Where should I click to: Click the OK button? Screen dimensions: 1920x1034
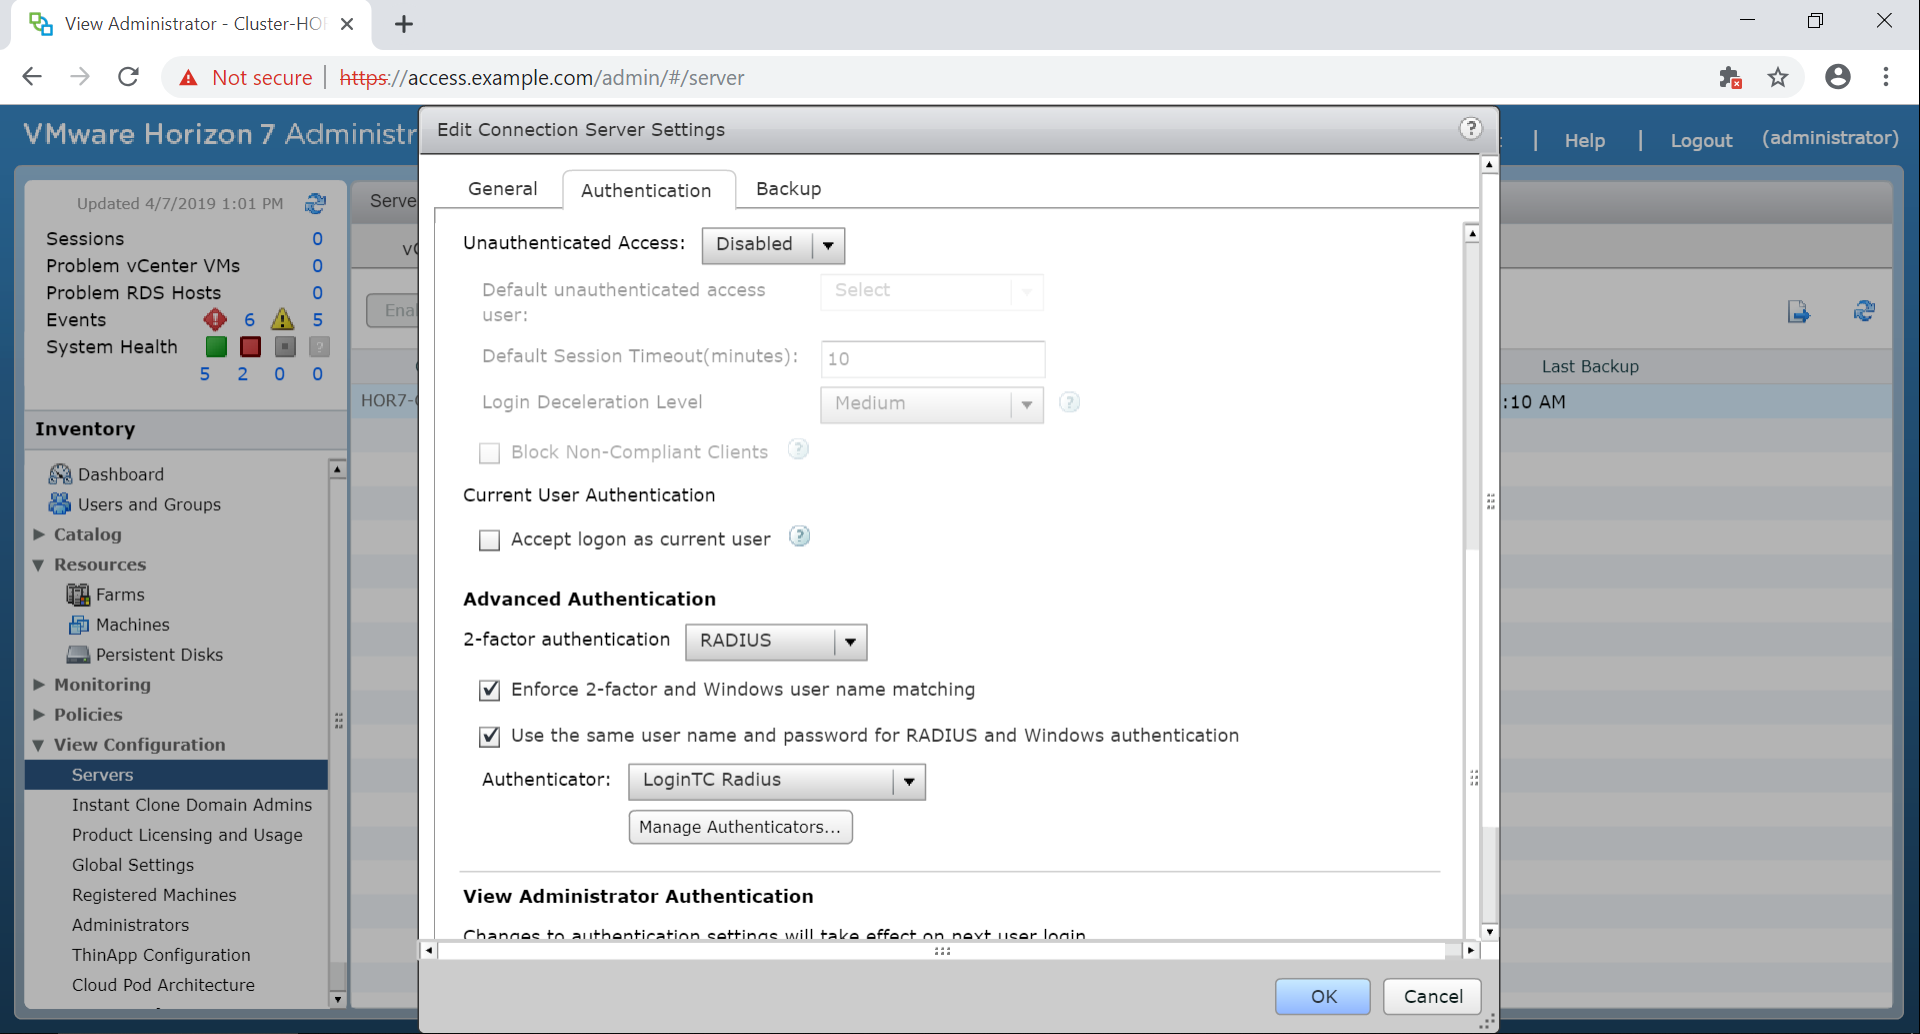coord(1323,996)
